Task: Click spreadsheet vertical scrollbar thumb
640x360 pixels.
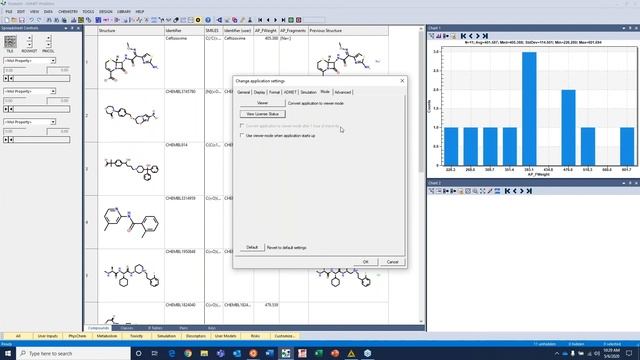Action: click(x=421, y=102)
